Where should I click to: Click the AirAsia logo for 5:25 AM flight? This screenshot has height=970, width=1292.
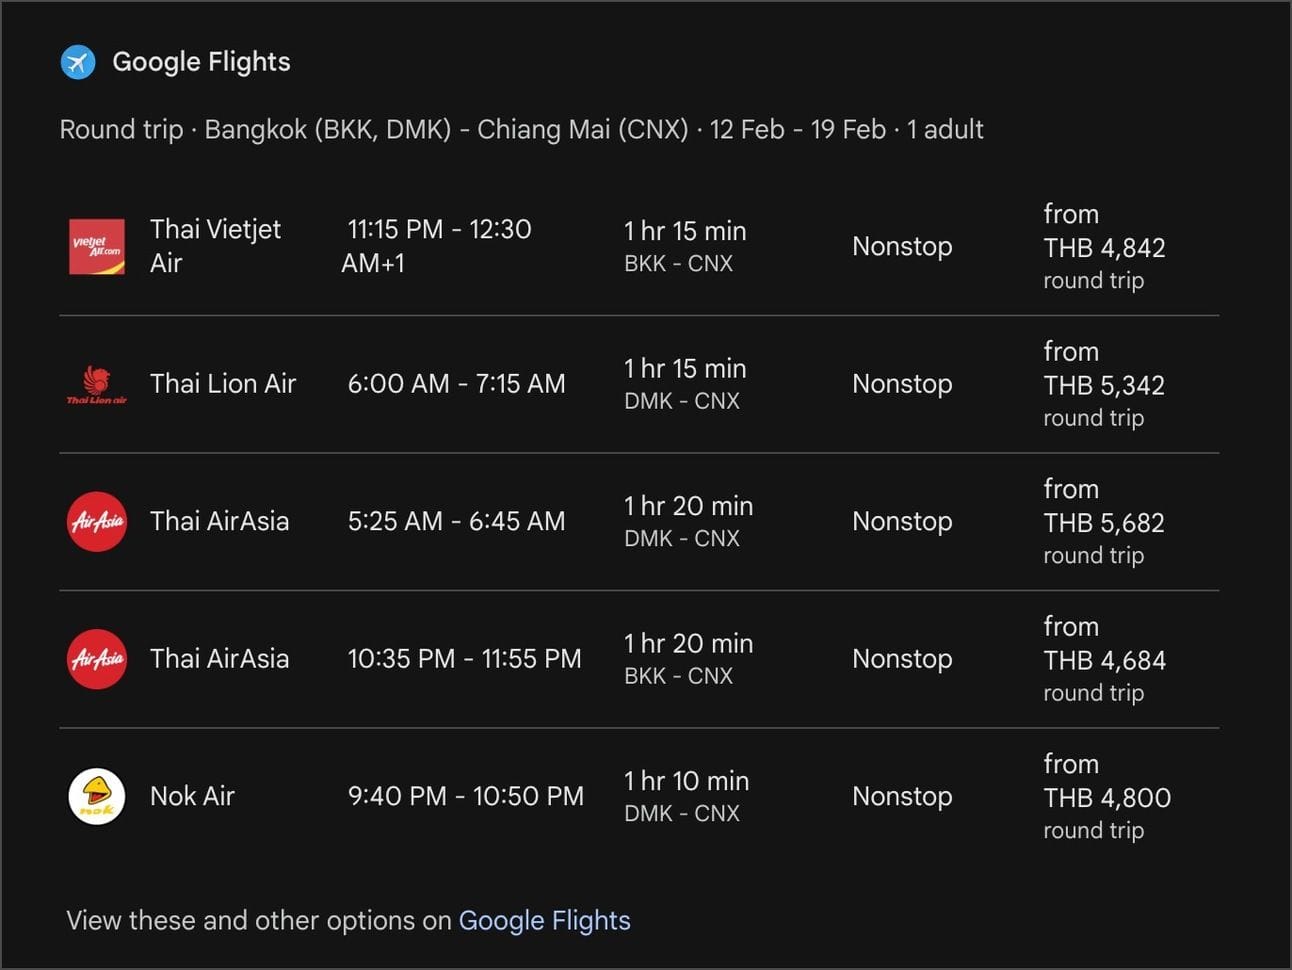(97, 521)
